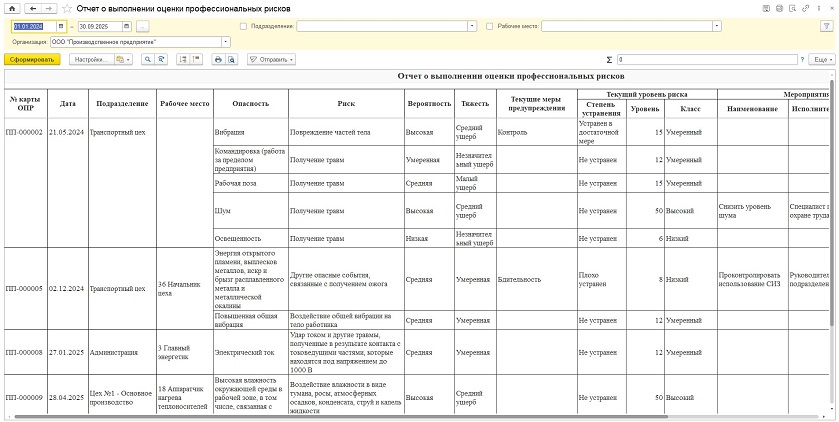The image size is (839, 422).
Task: Click the horizontal scrollbar at the bottom
Action: point(341,416)
